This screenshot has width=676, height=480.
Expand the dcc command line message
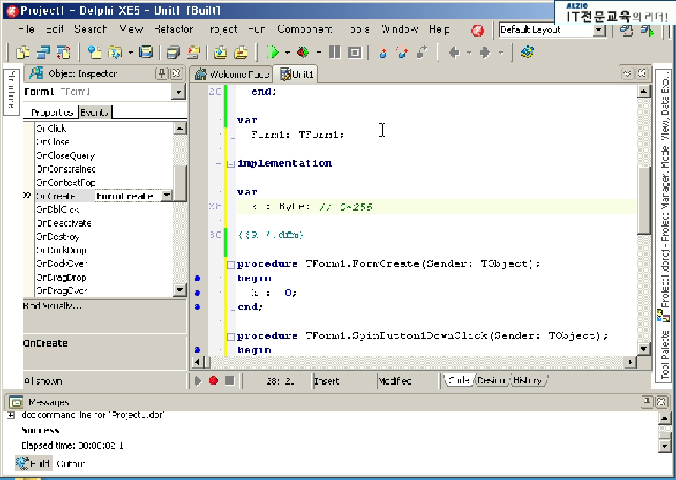11,415
